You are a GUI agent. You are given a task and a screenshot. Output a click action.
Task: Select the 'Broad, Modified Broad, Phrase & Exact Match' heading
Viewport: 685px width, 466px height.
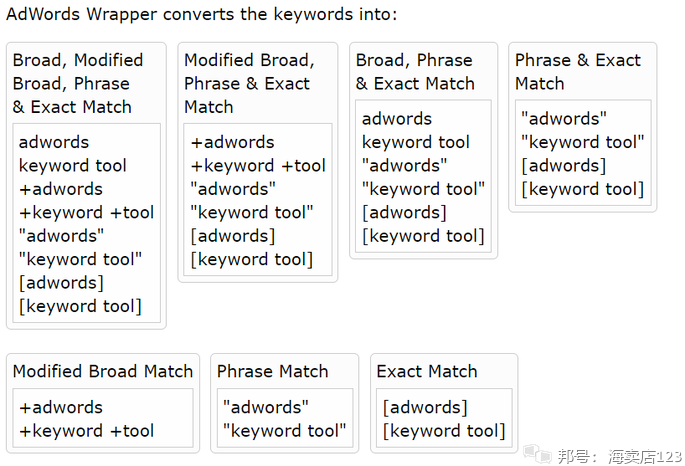[x=78, y=84]
